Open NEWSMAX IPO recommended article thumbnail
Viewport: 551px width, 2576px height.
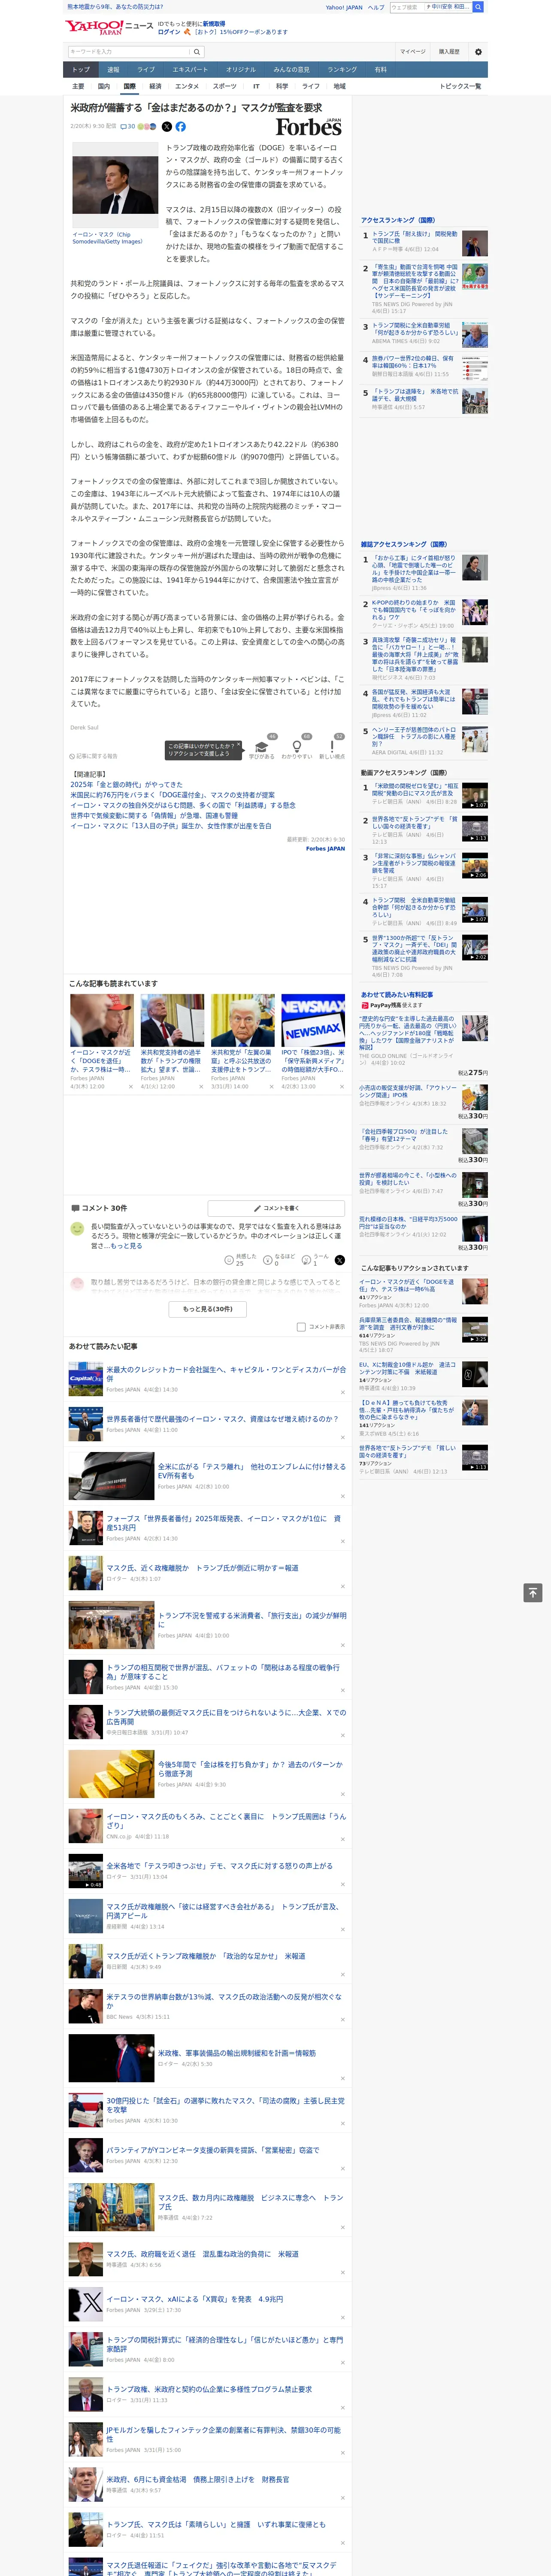[312, 1021]
